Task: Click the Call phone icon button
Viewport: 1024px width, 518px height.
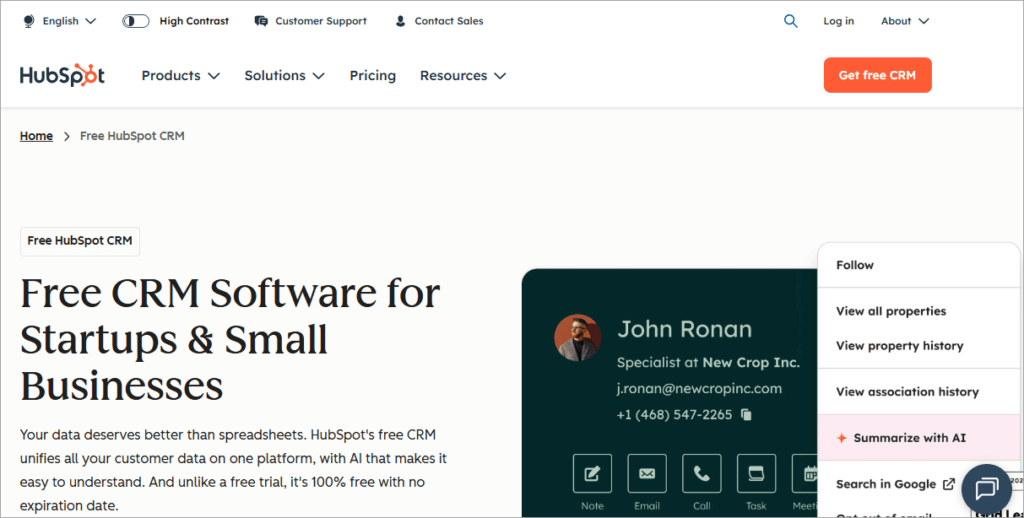Action: tap(701, 474)
